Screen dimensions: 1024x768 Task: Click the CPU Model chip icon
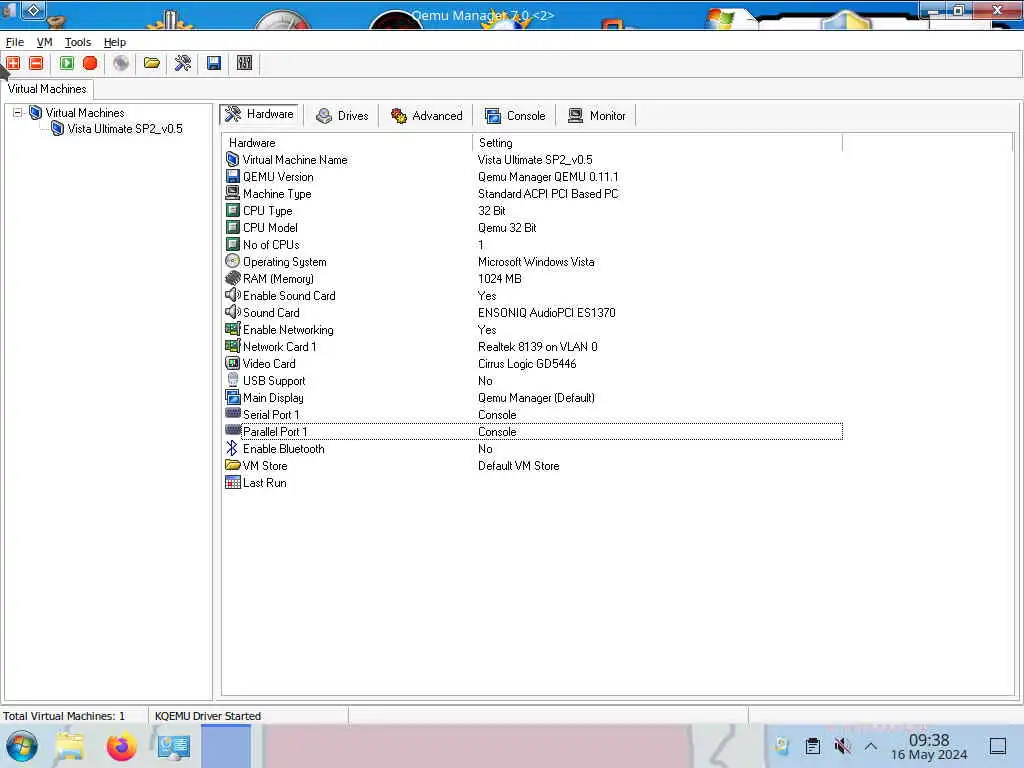coord(232,227)
